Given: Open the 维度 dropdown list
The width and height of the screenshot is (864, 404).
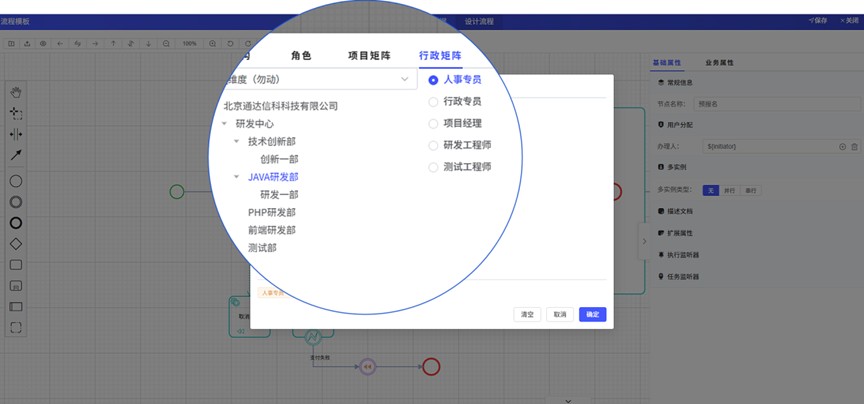Looking at the screenshot, I should pos(405,79).
